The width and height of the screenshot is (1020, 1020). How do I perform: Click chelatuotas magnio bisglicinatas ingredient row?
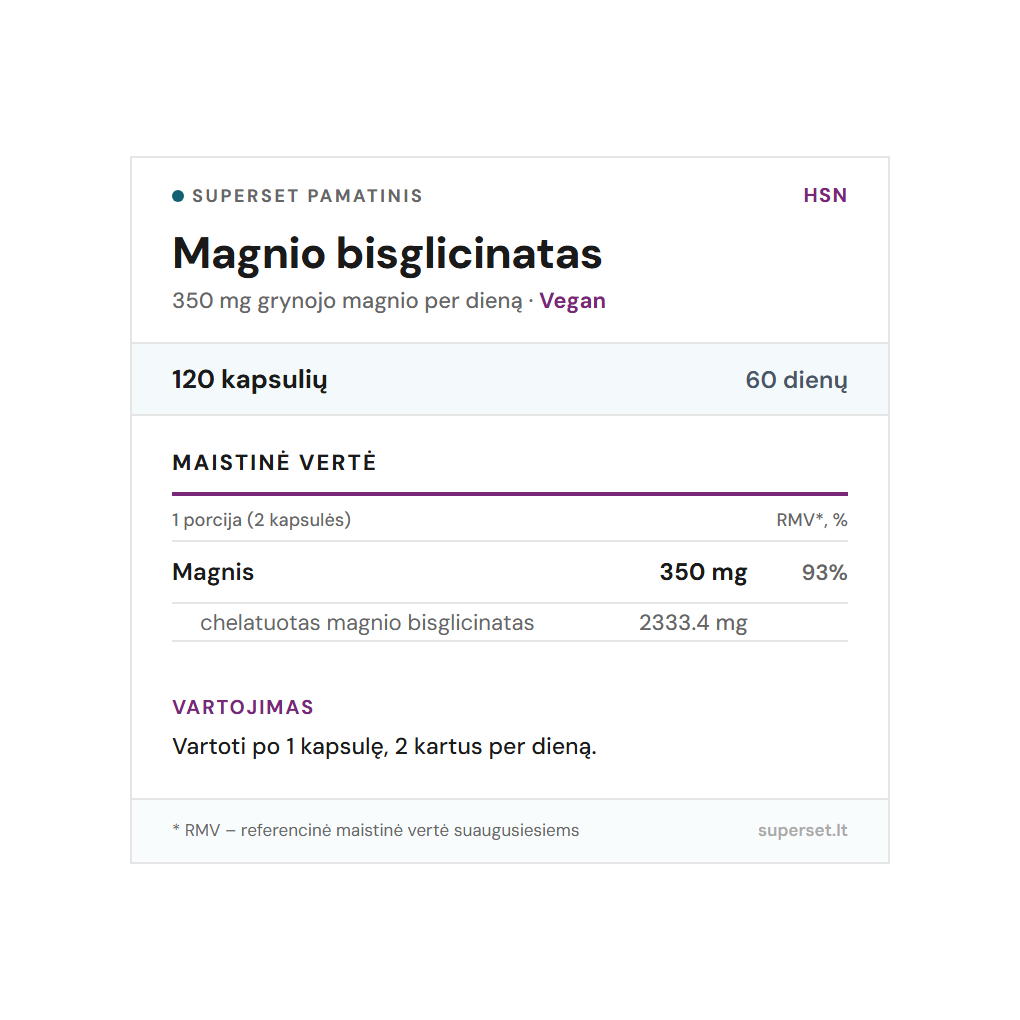[x=367, y=623]
